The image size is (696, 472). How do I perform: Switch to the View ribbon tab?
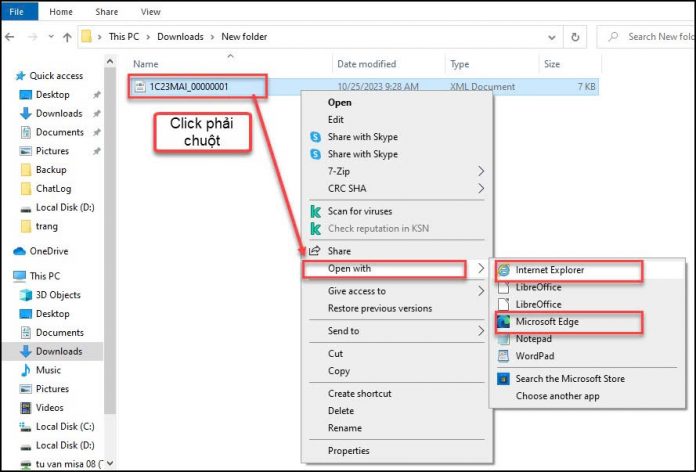tap(150, 12)
